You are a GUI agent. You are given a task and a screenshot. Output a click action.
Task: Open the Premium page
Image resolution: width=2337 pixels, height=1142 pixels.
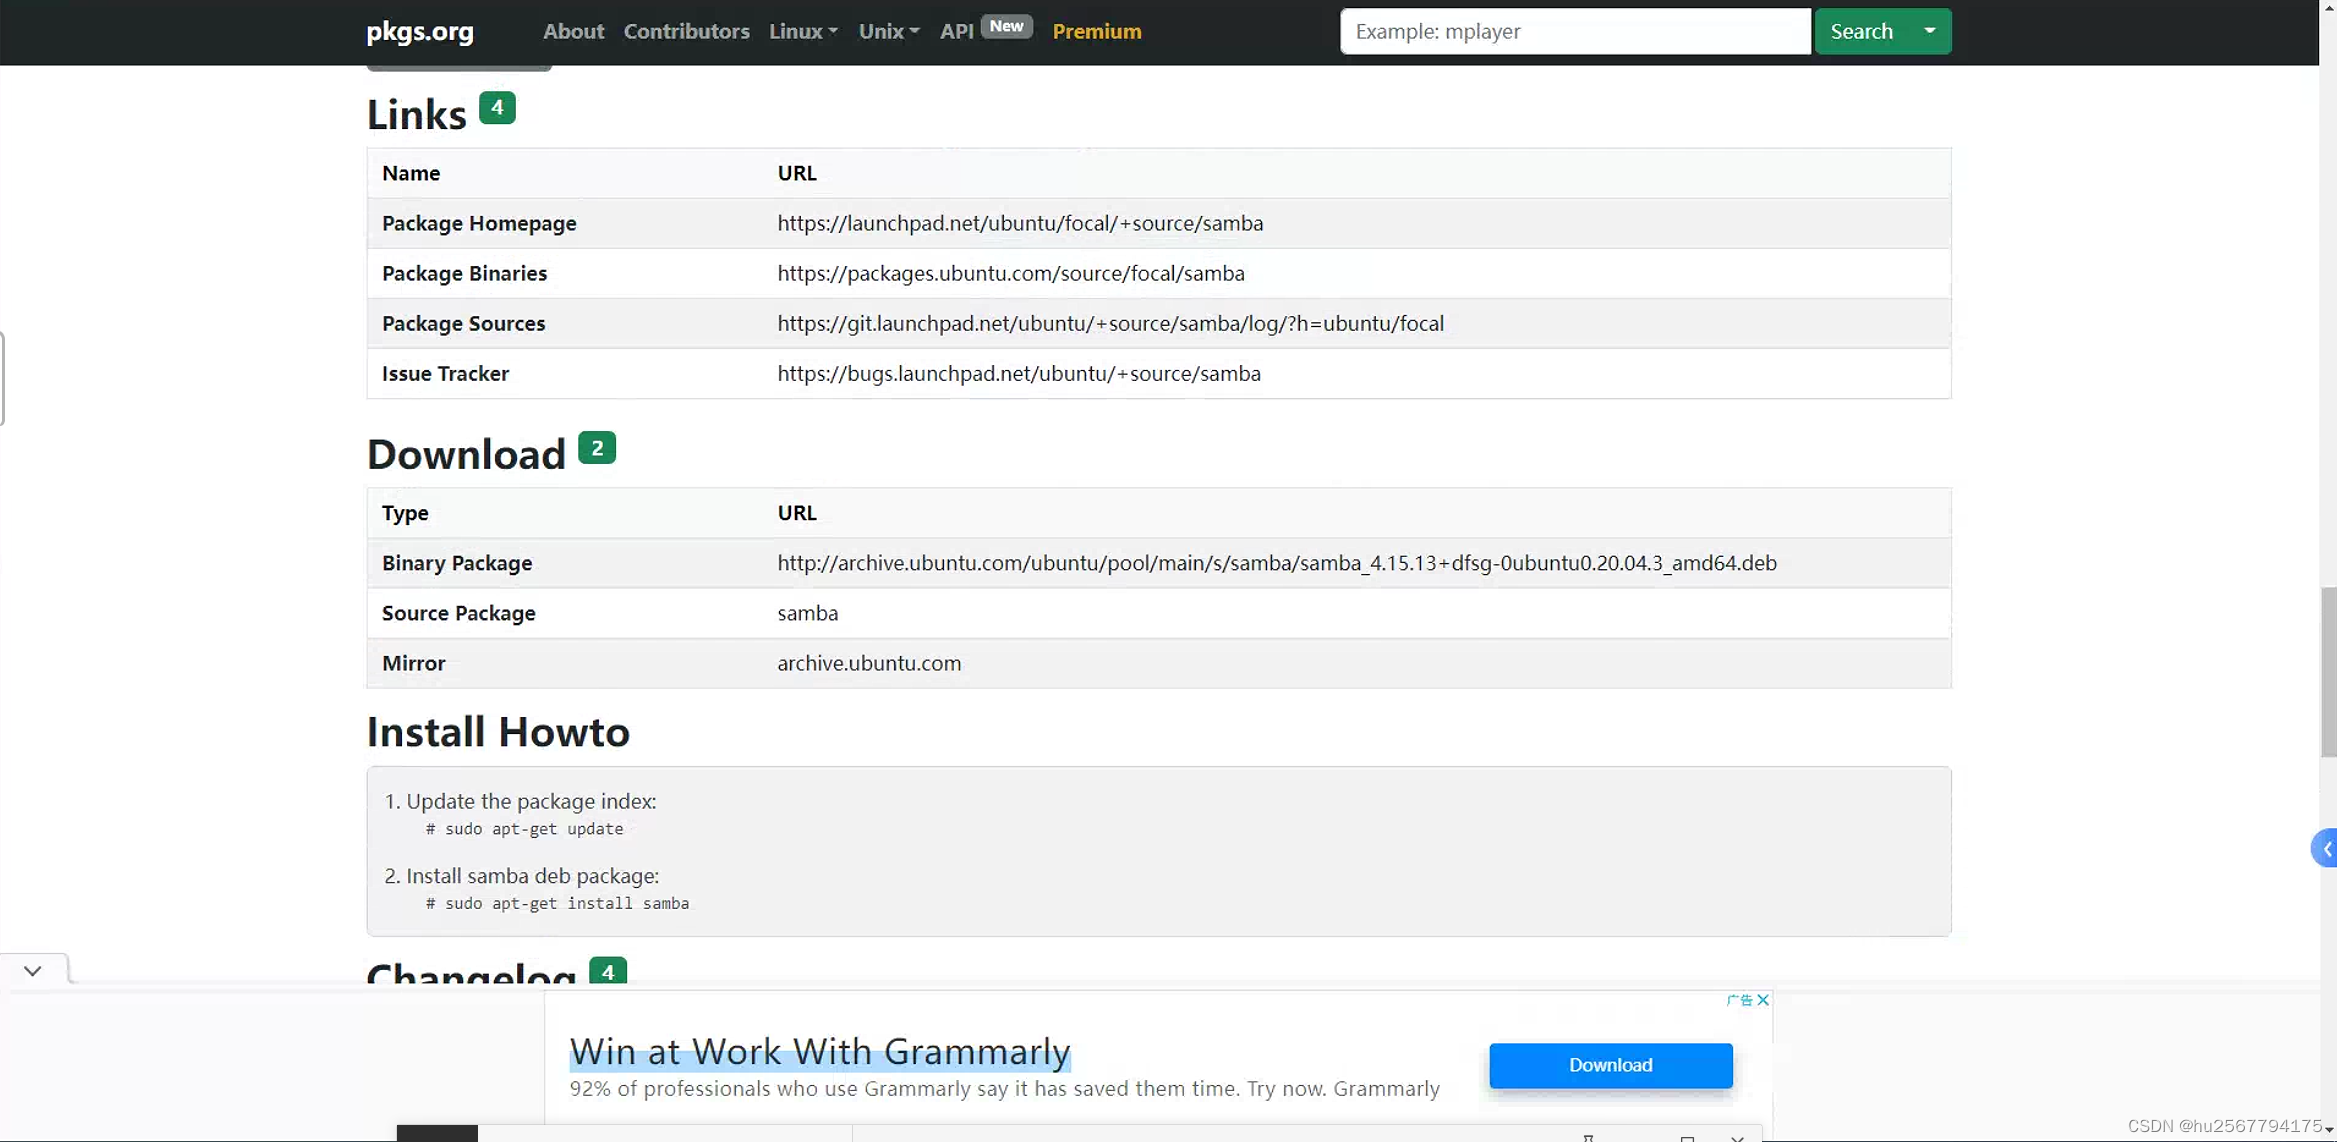(1096, 31)
